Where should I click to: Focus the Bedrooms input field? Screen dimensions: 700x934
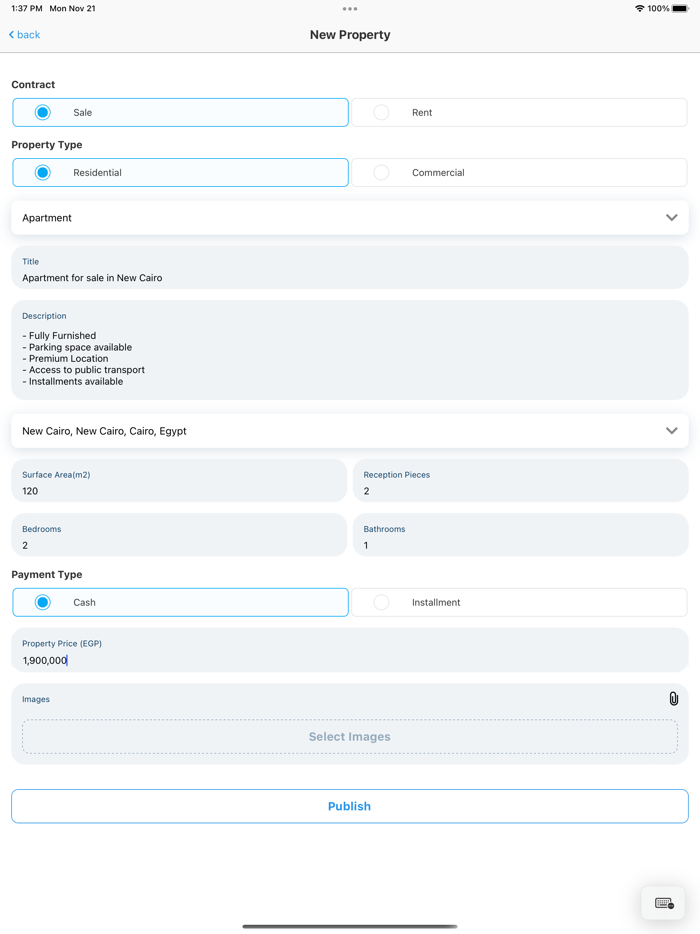coord(180,542)
